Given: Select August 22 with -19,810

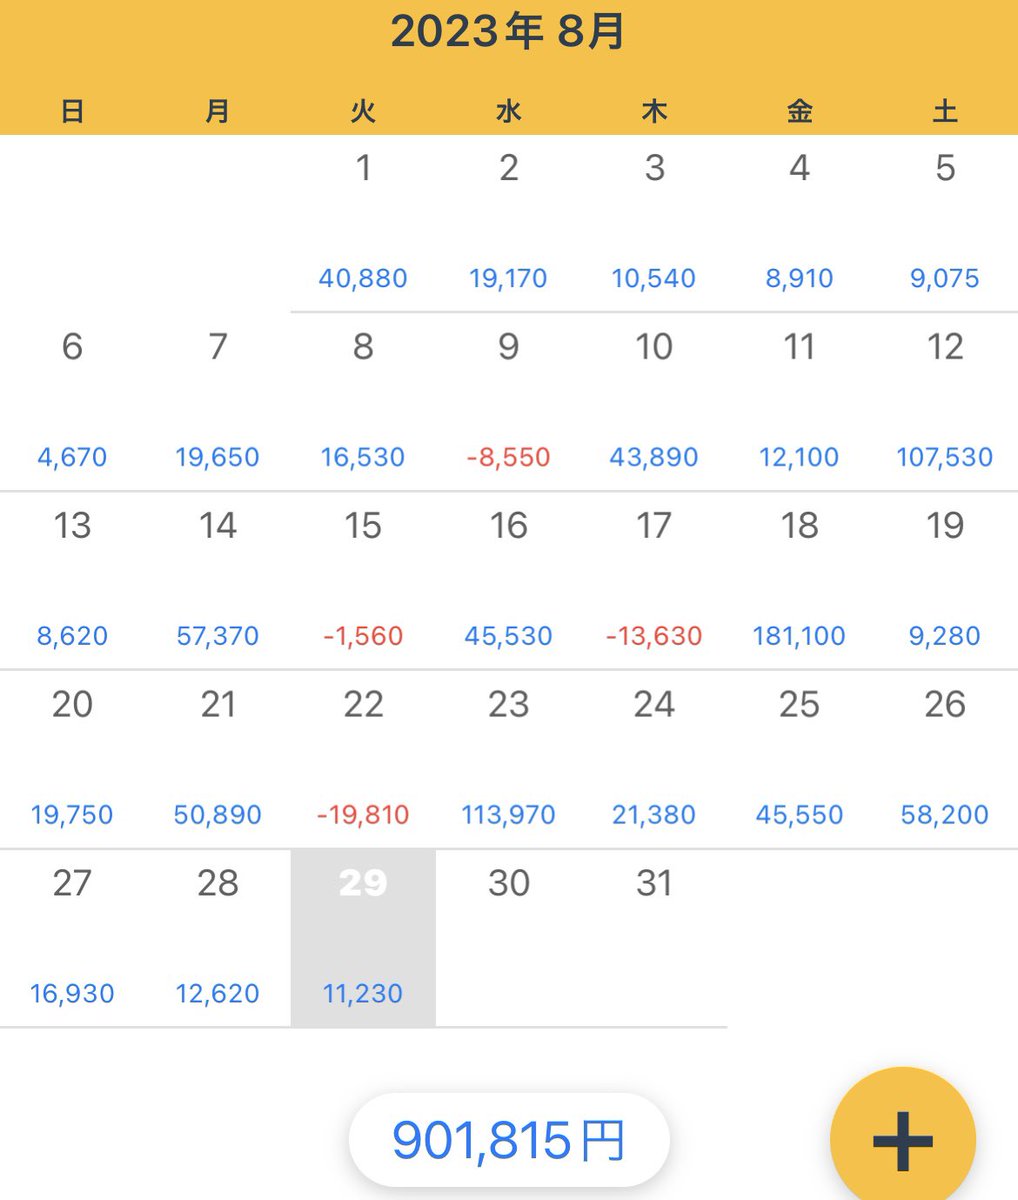Looking at the screenshot, I should pos(363,759).
